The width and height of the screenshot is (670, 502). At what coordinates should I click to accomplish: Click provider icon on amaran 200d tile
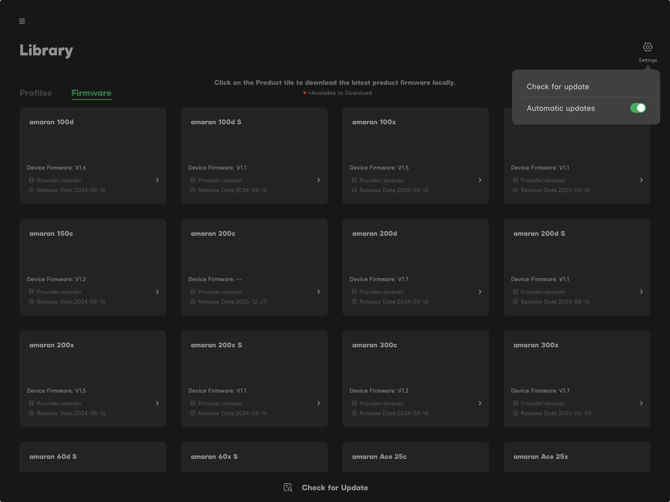(354, 292)
